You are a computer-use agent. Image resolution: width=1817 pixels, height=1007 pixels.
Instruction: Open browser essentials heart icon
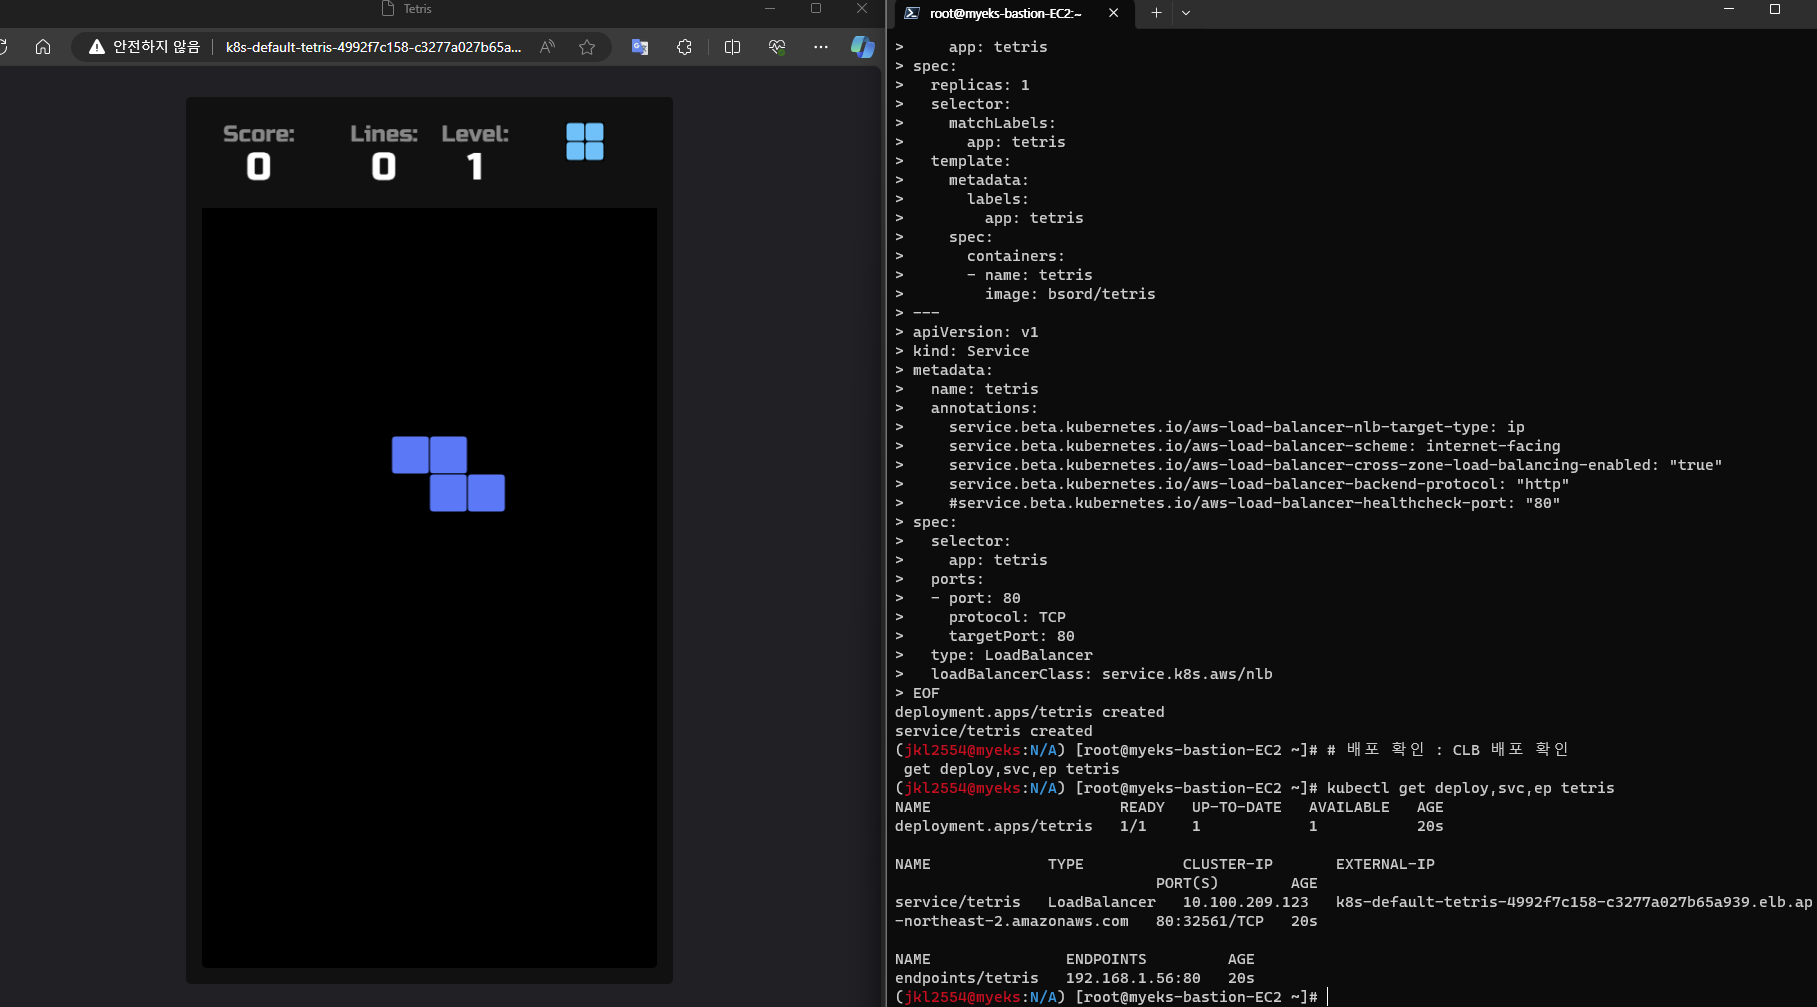tap(777, 47)
